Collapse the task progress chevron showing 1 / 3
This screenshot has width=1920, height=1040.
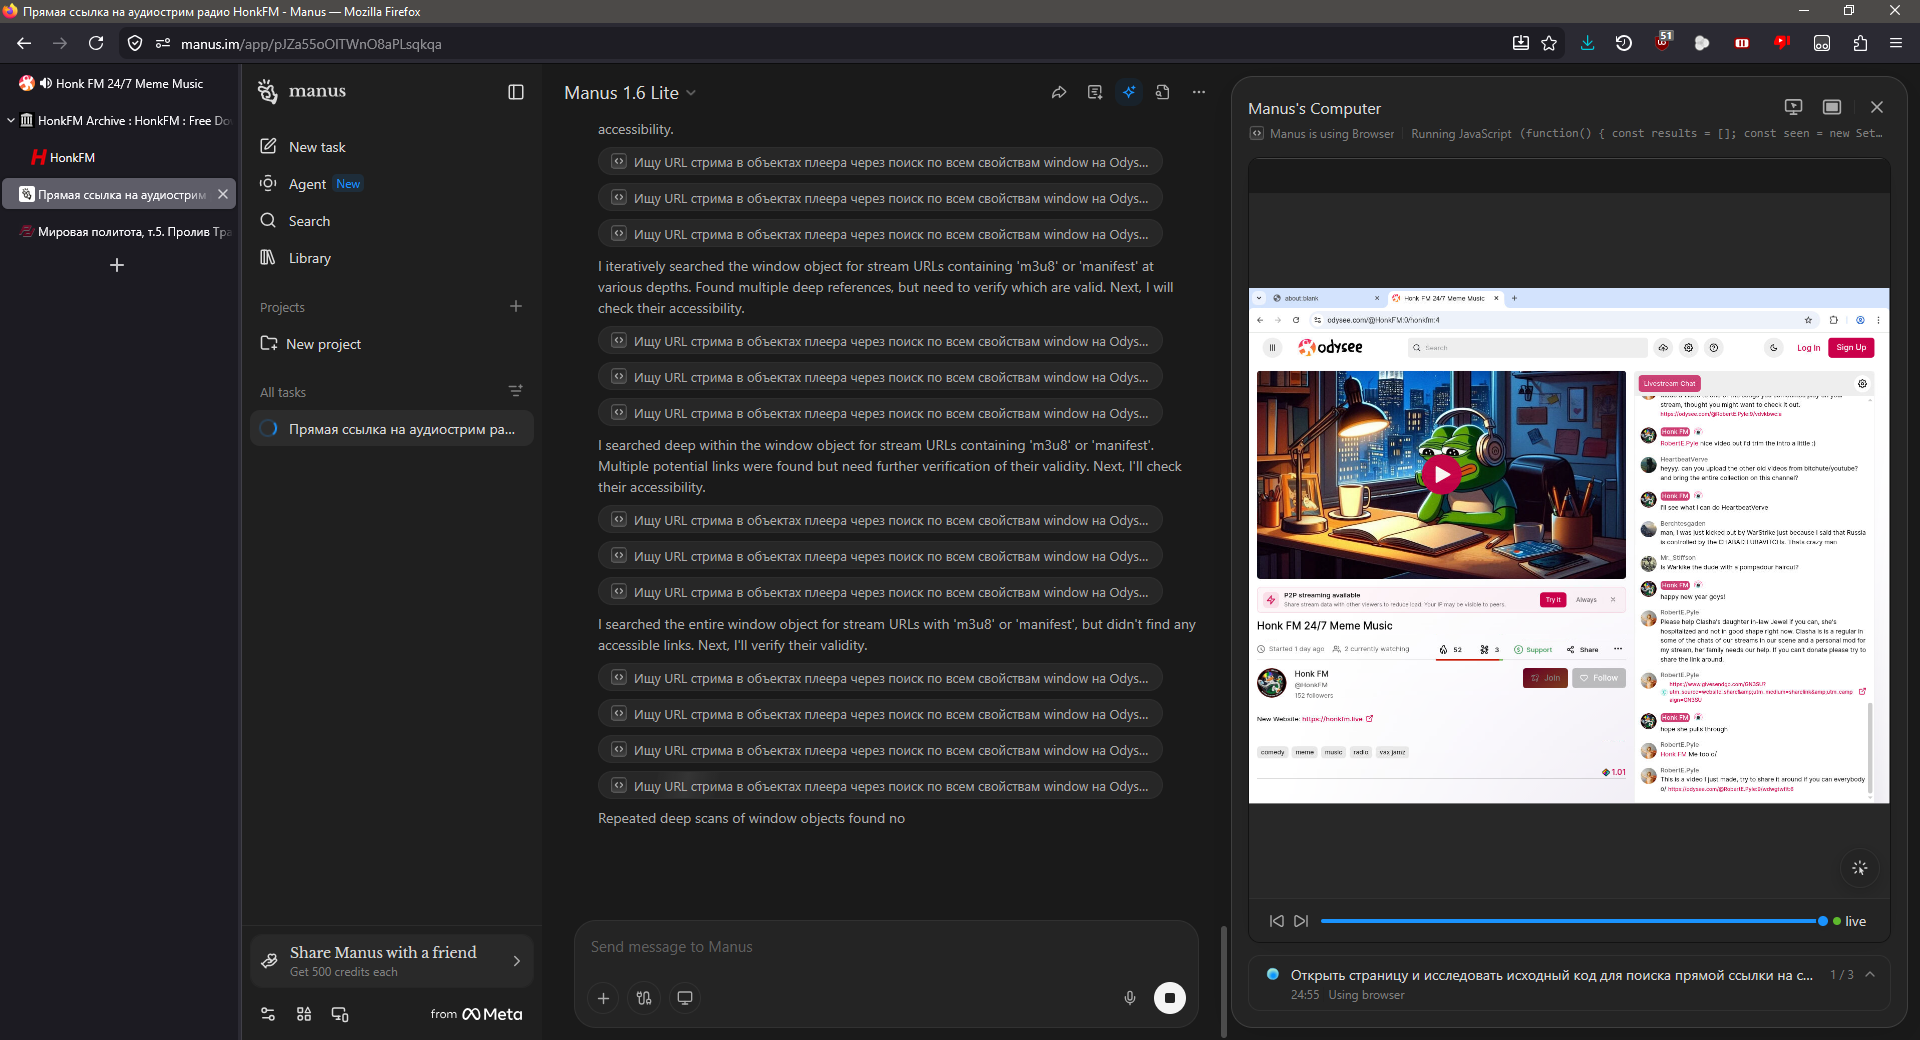click(x=1870, y=975)
